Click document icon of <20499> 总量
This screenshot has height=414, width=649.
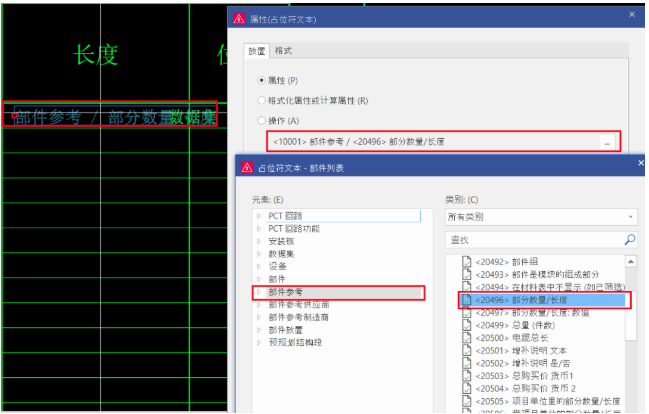(x=466, y=325)
